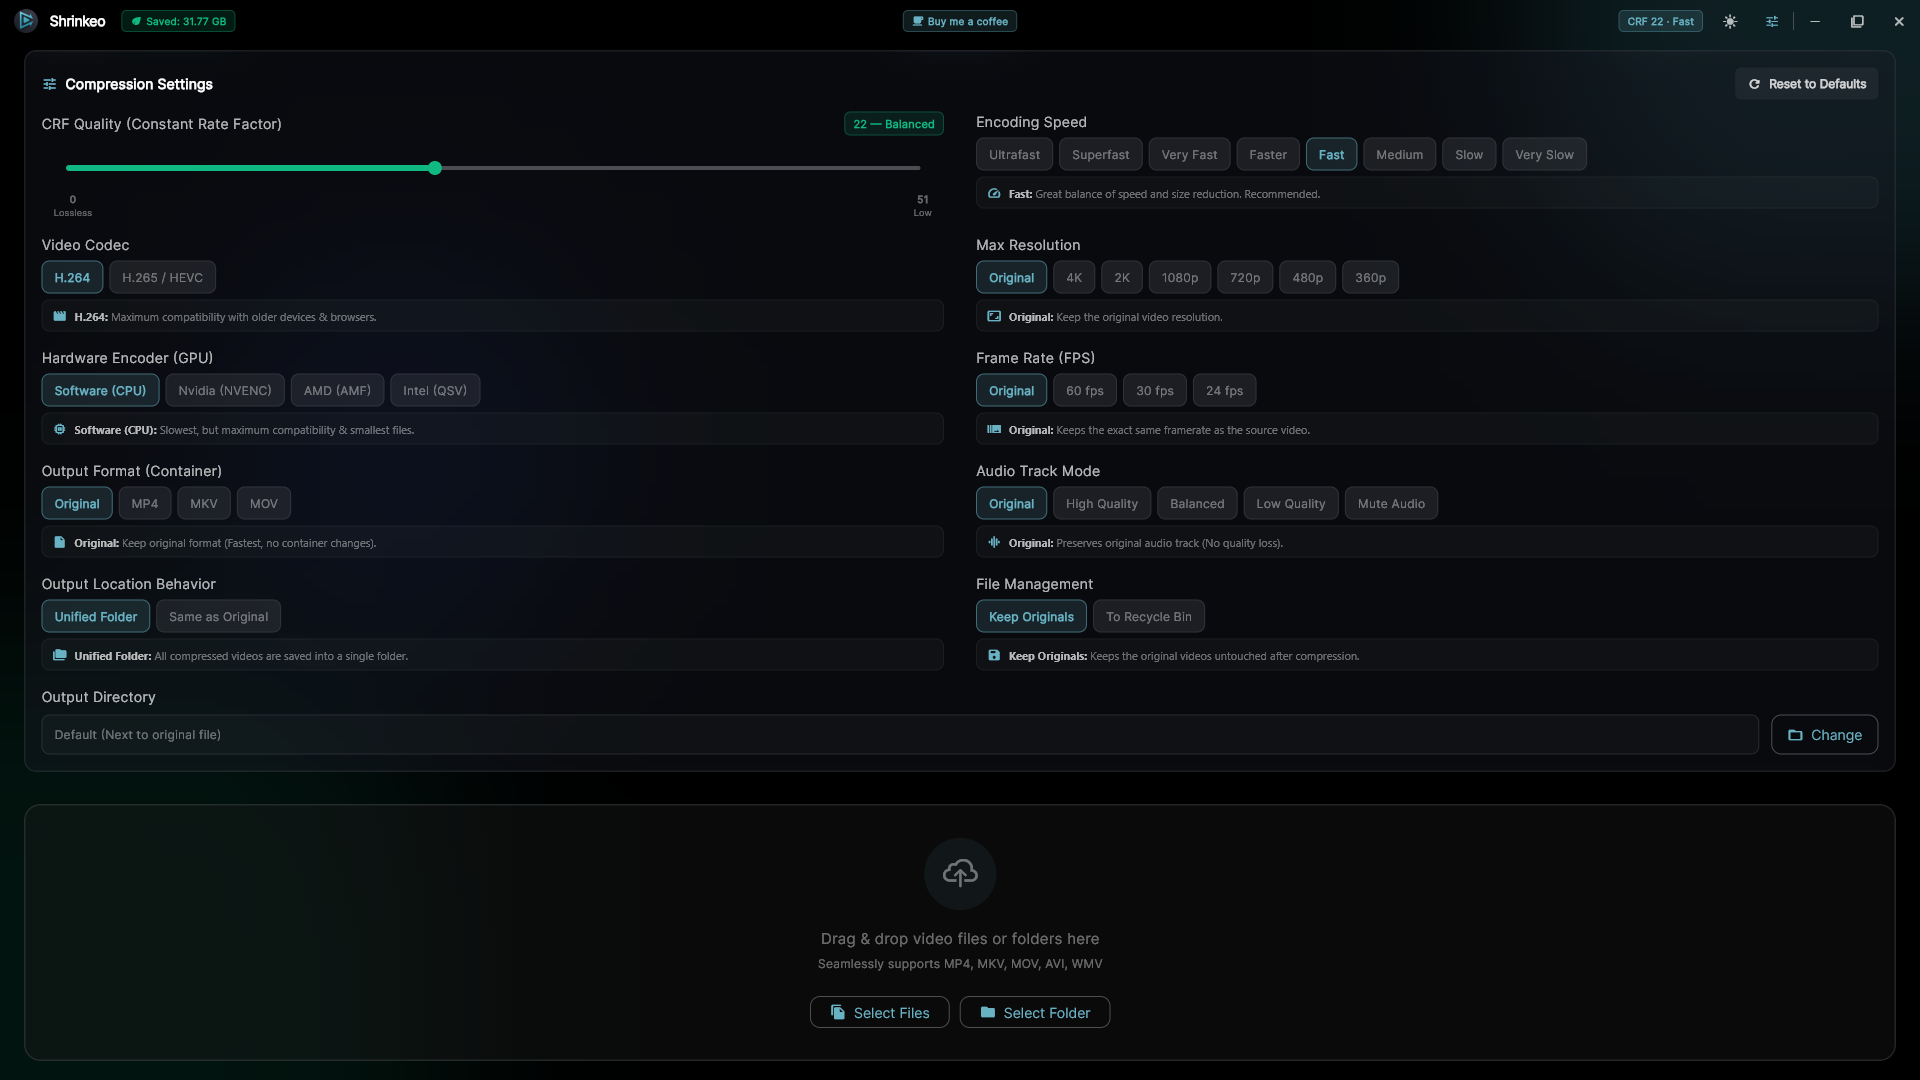Click Select Files button
Image resolution: width=1920 pixels, height=1080 pixels.
880,1012
